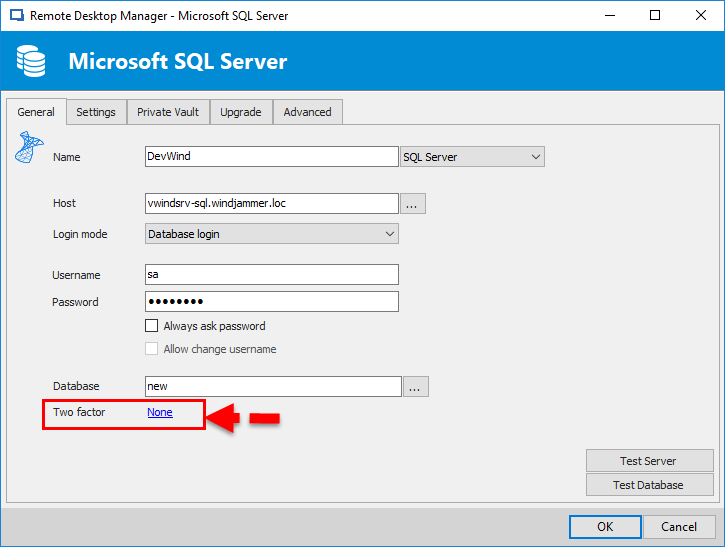
Task: Open the Private Vault tab
Action: click(x=168, y=112)
